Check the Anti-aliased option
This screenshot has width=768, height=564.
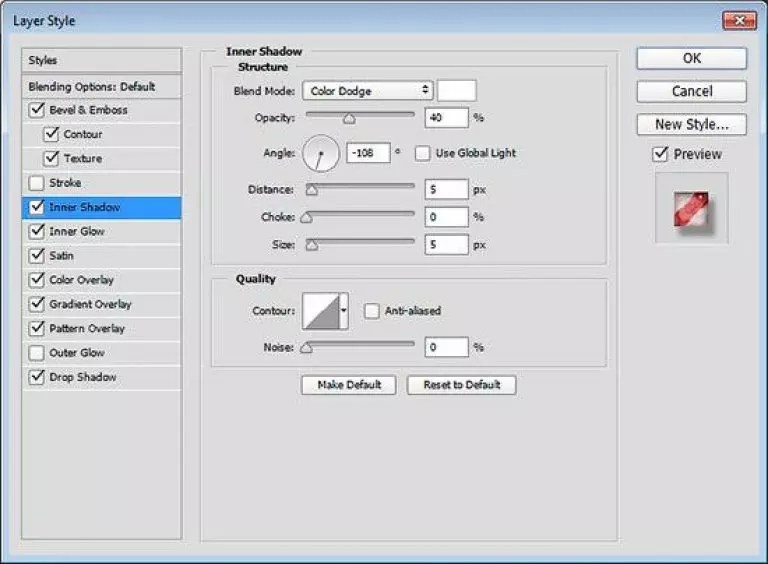pos(372,310)
